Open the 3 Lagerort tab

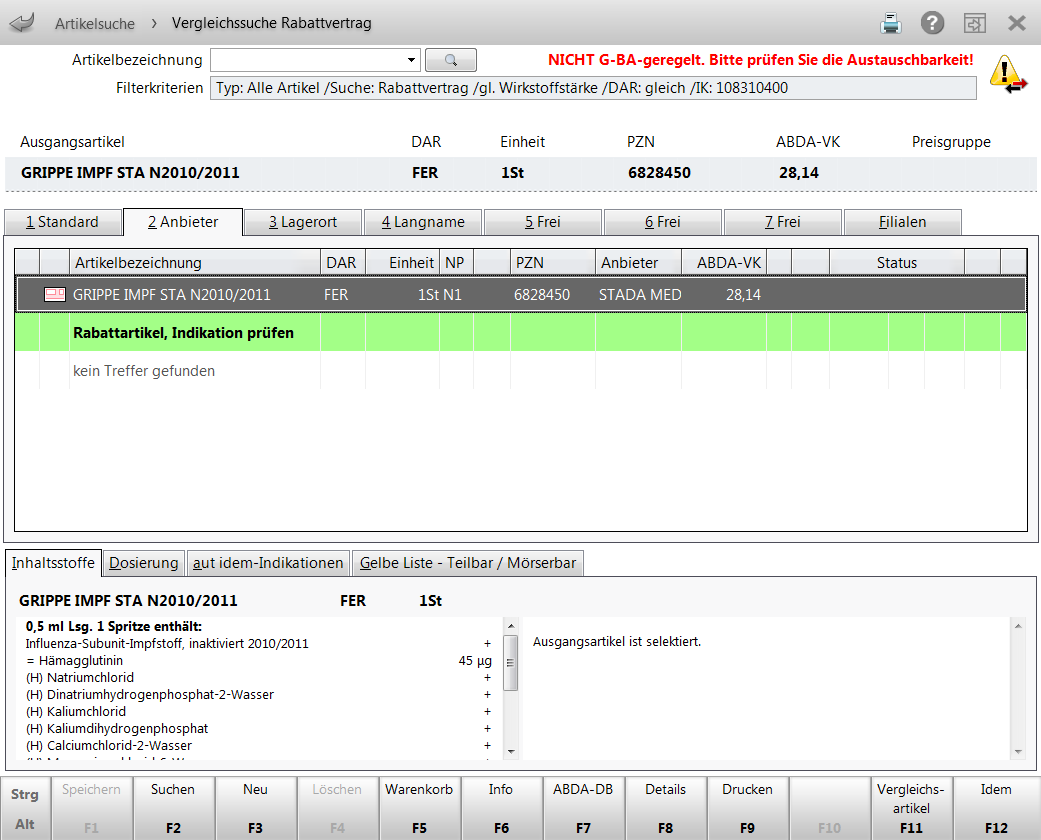(x=303, y=222)
